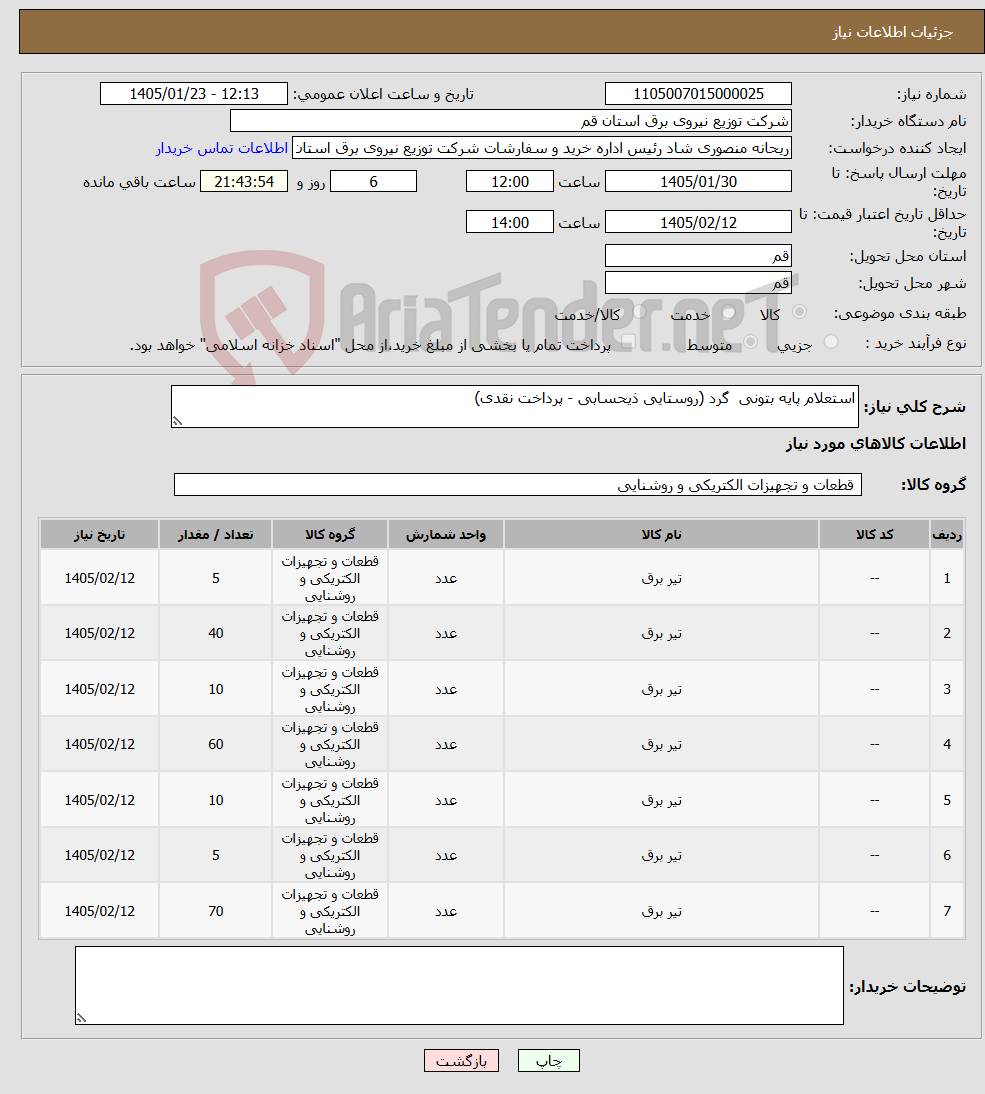The image size is (985, 1094).
Task: Click quantity 5 in row 1
Action: 216,578
